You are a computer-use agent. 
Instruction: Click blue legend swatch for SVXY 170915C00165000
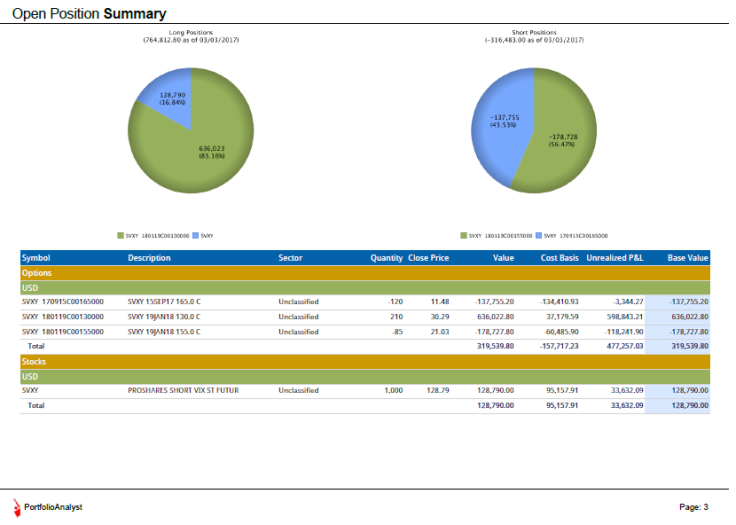click(x=539, y=236)
